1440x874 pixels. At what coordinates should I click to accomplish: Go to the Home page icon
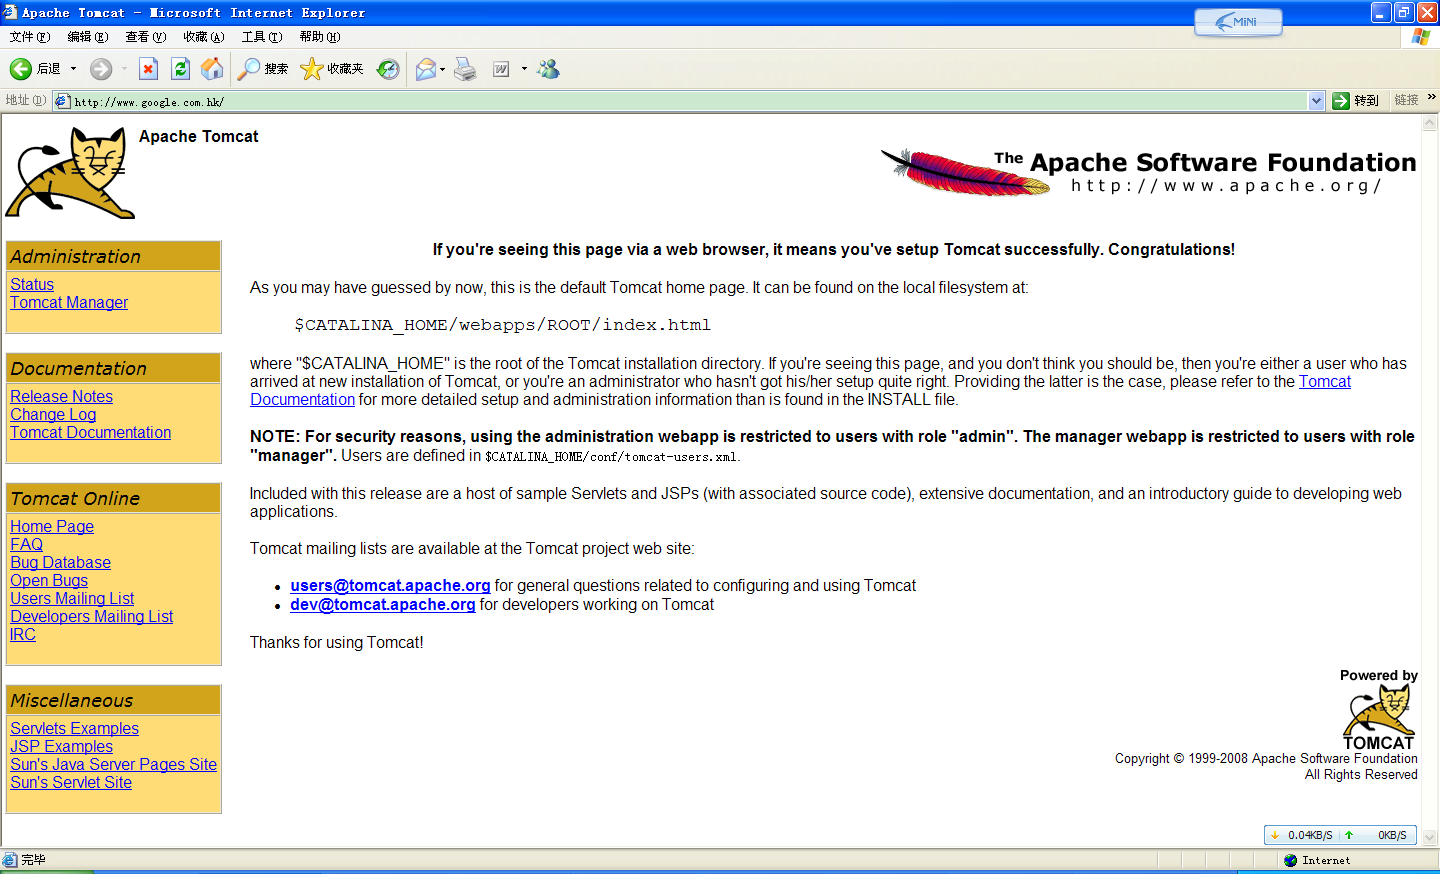click(x=212, y=69)
